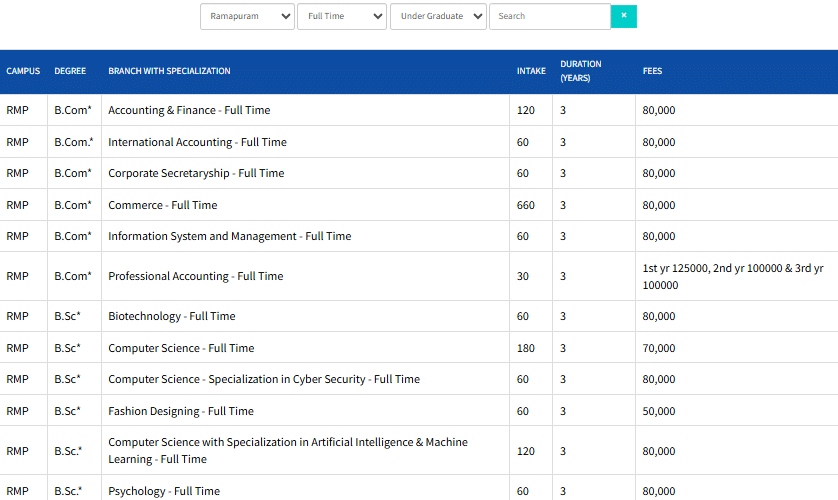Focus the Search input field
This screenshot has height=500, width=838.
pos(549,16)
